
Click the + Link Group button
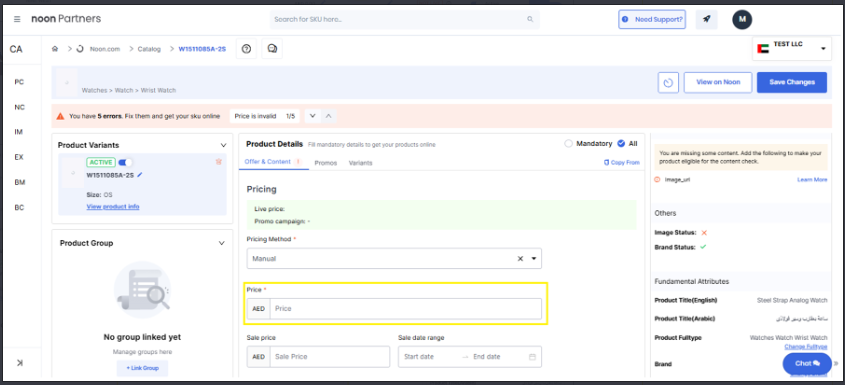142,368
